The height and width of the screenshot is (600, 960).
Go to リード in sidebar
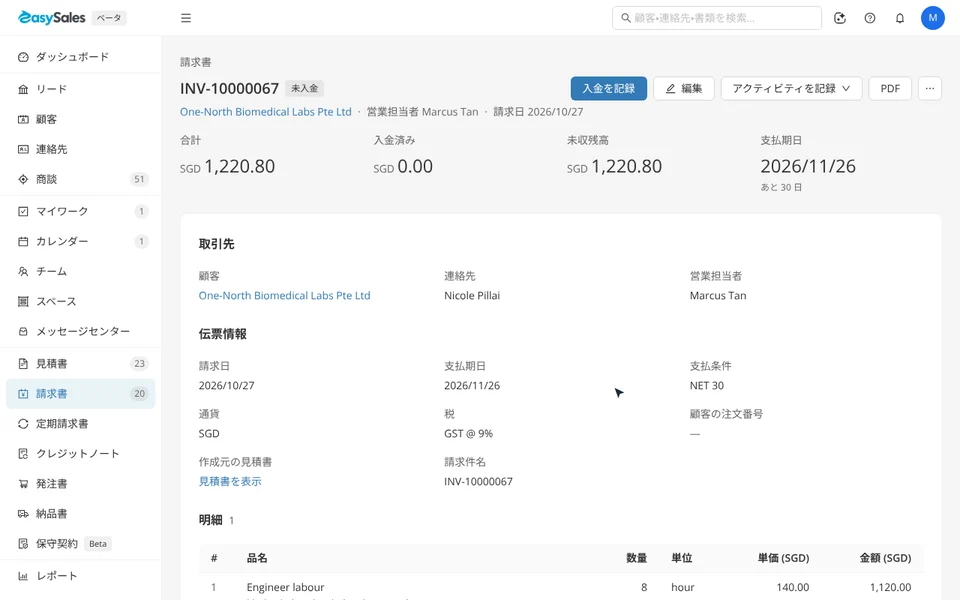point(80,89)
